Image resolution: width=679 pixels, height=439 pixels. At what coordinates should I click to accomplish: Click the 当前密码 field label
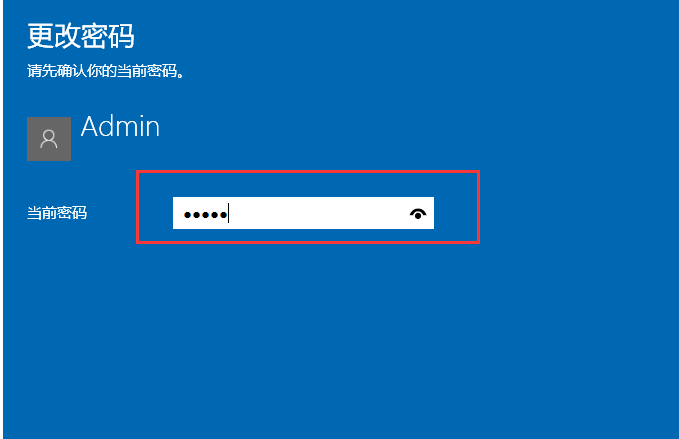pyautogui.click(x=57, y=213)
